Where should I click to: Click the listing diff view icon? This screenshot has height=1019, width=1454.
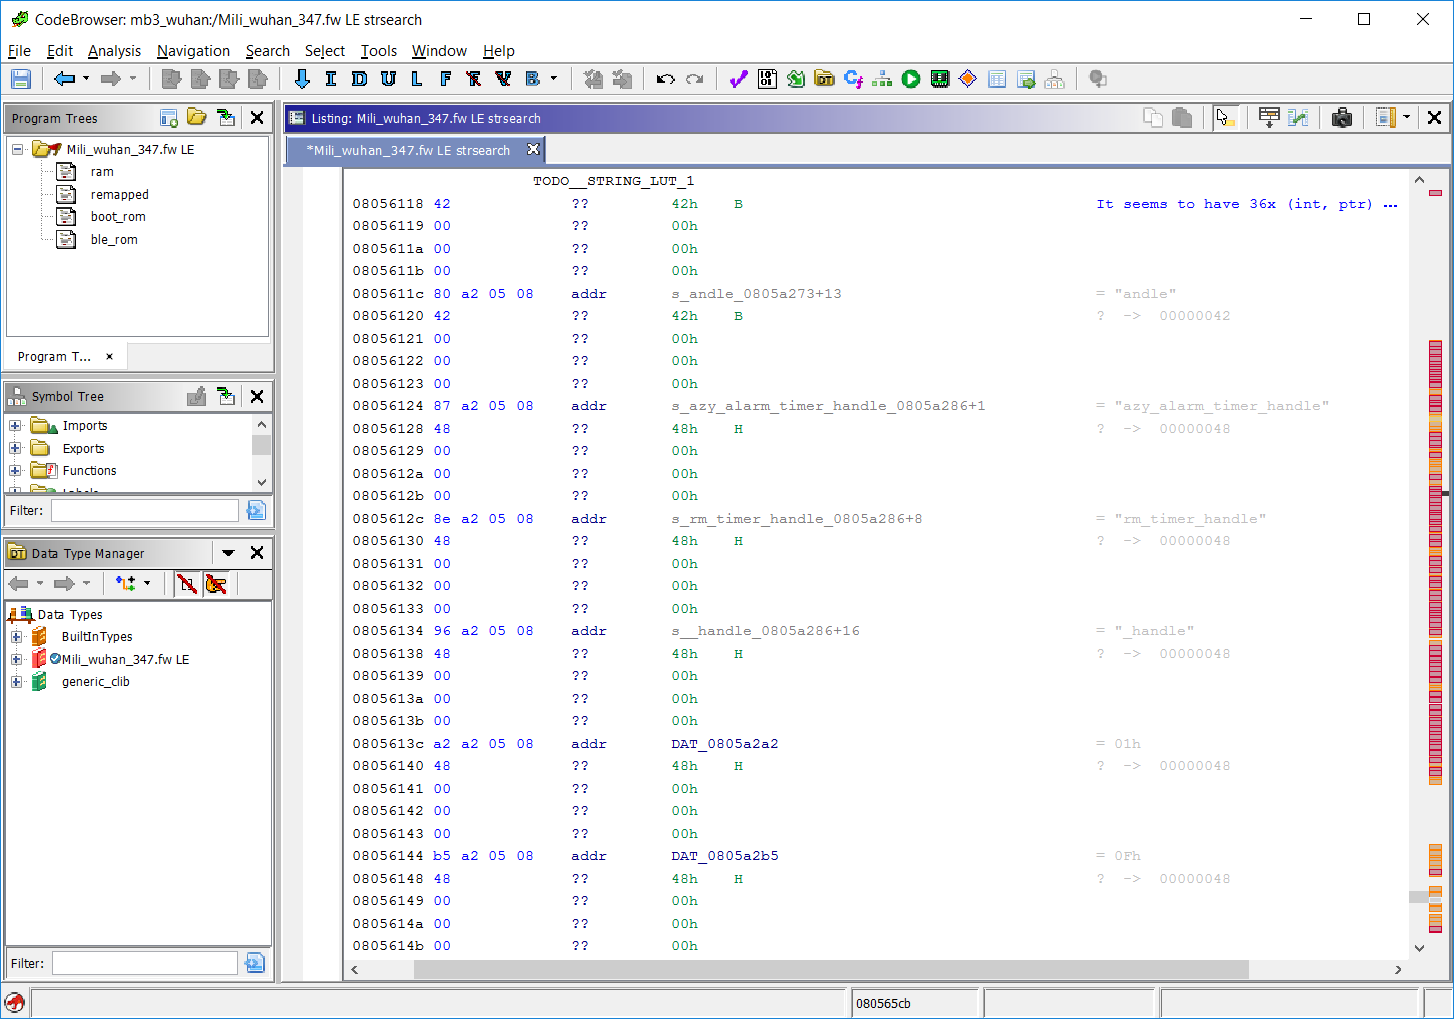click(x=1298, y=118)
